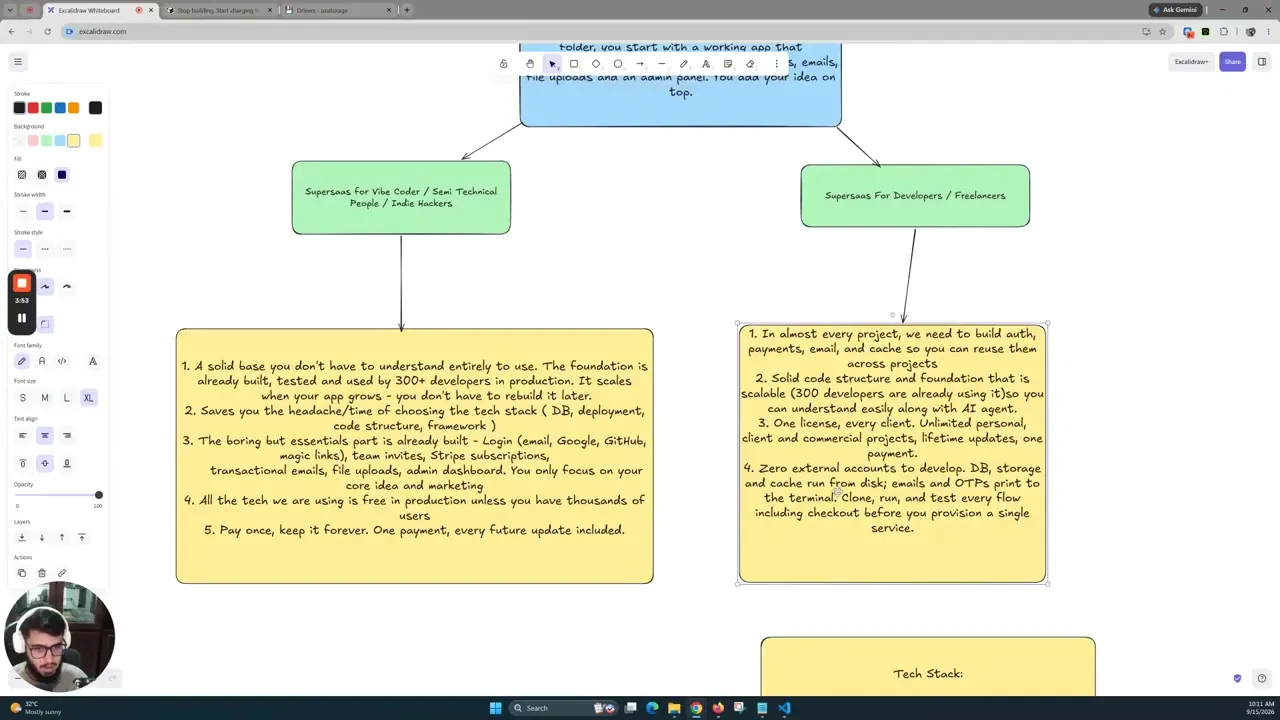Viewport: 1280px width, 720px height.
Task: Choose dashed stroke style
Action: 44,249
